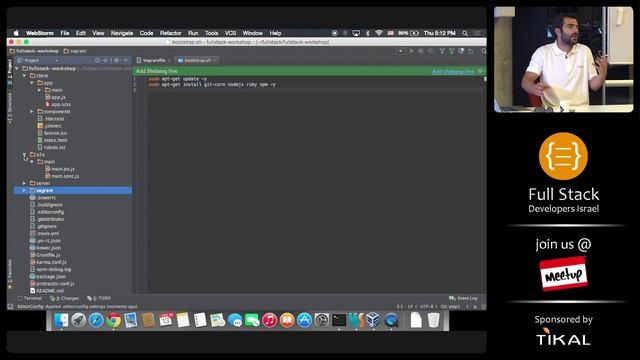640x360 pixels.
Task: Select robots.txt in project tree
Action: coord(51,147)
